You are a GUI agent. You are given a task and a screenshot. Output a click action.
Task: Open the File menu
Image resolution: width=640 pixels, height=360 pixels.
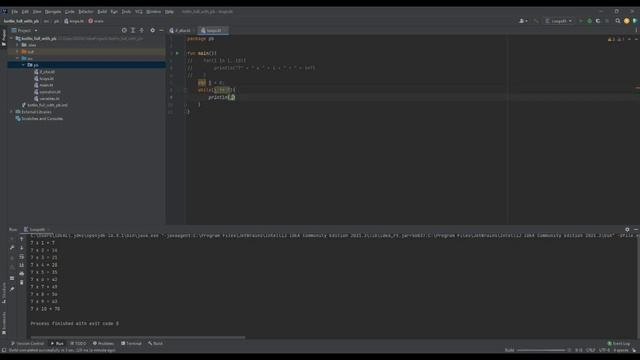[x=15, y=12]
